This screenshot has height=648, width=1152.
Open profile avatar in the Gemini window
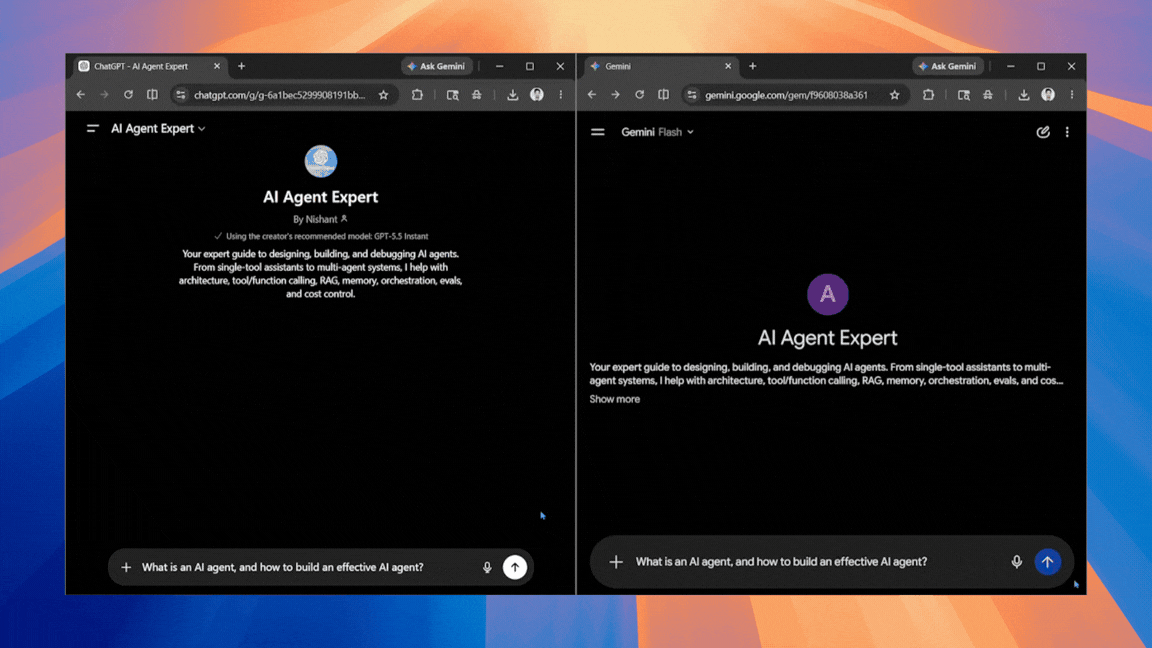(1048, 95)
